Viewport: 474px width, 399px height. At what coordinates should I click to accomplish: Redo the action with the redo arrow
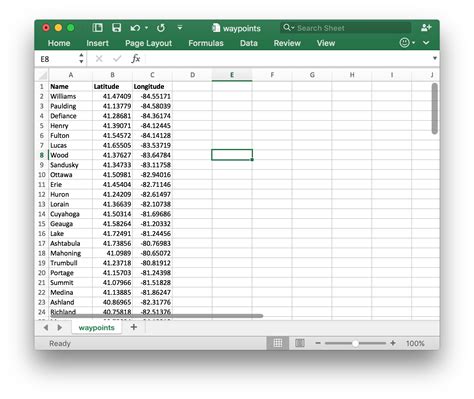coord(161,28)
